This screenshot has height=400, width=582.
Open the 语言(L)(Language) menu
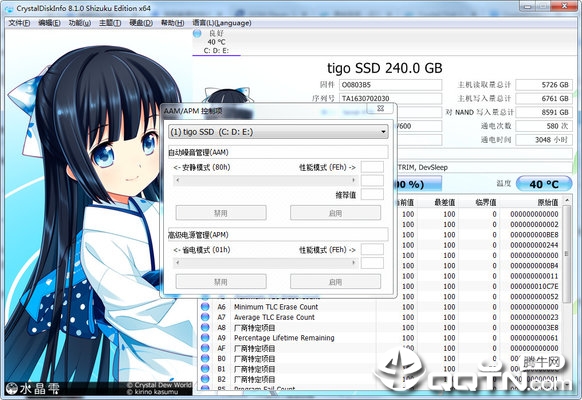(222, 23)
